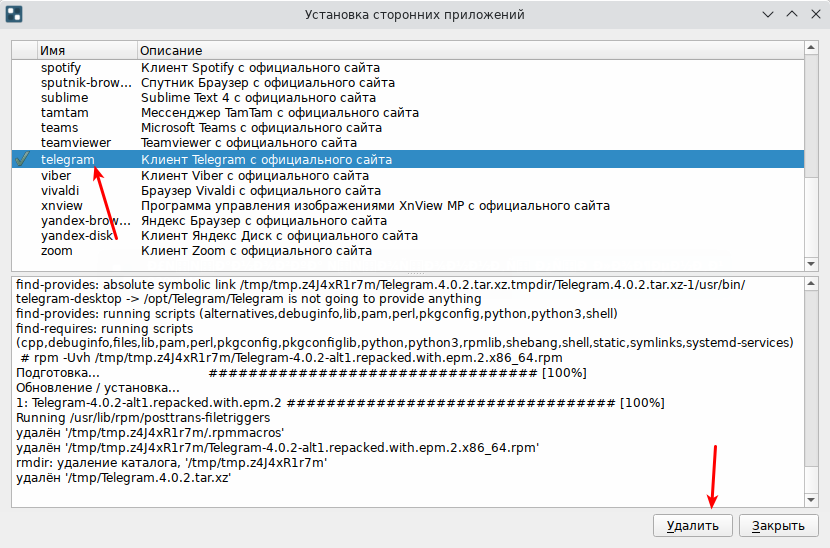Click the telegram name in selected row
The height and width of the screenshot is (548, 830).
pos(67,159)
